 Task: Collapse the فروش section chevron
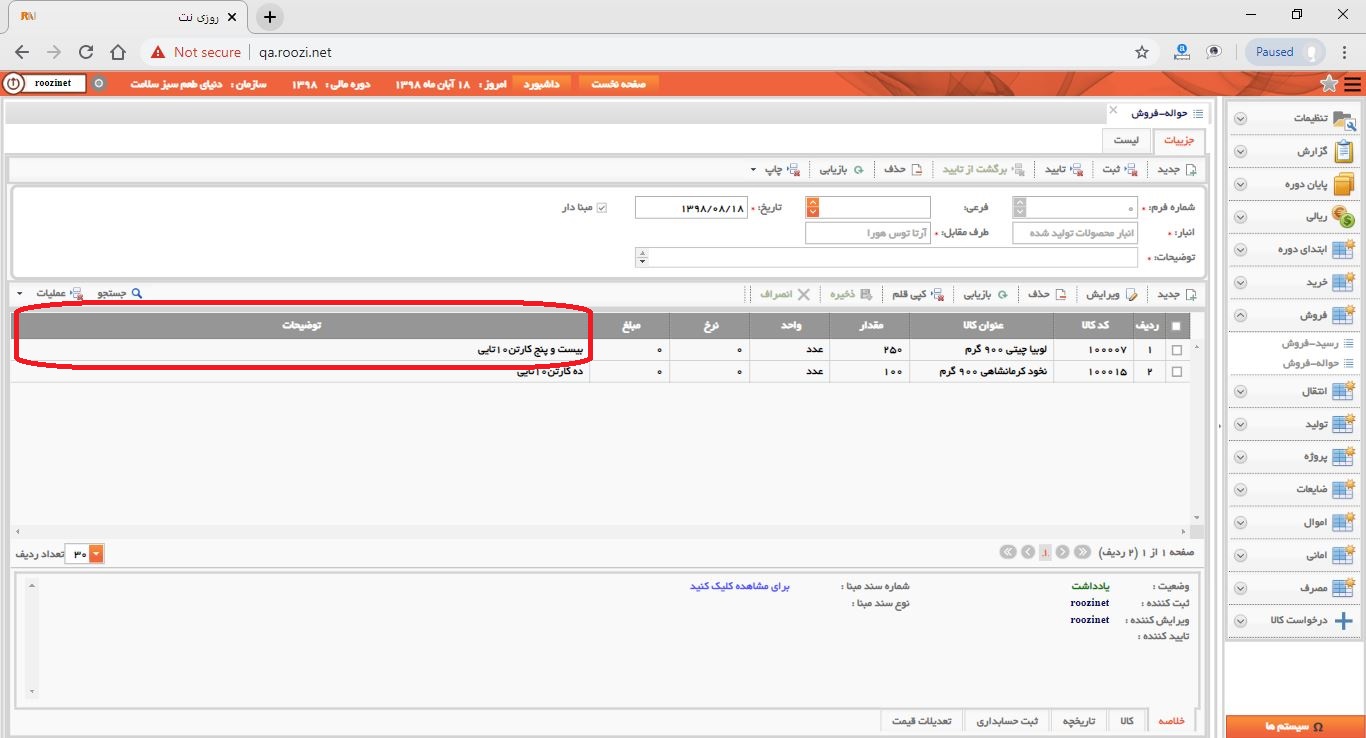pyautogui.click(x=1240, y=316)
